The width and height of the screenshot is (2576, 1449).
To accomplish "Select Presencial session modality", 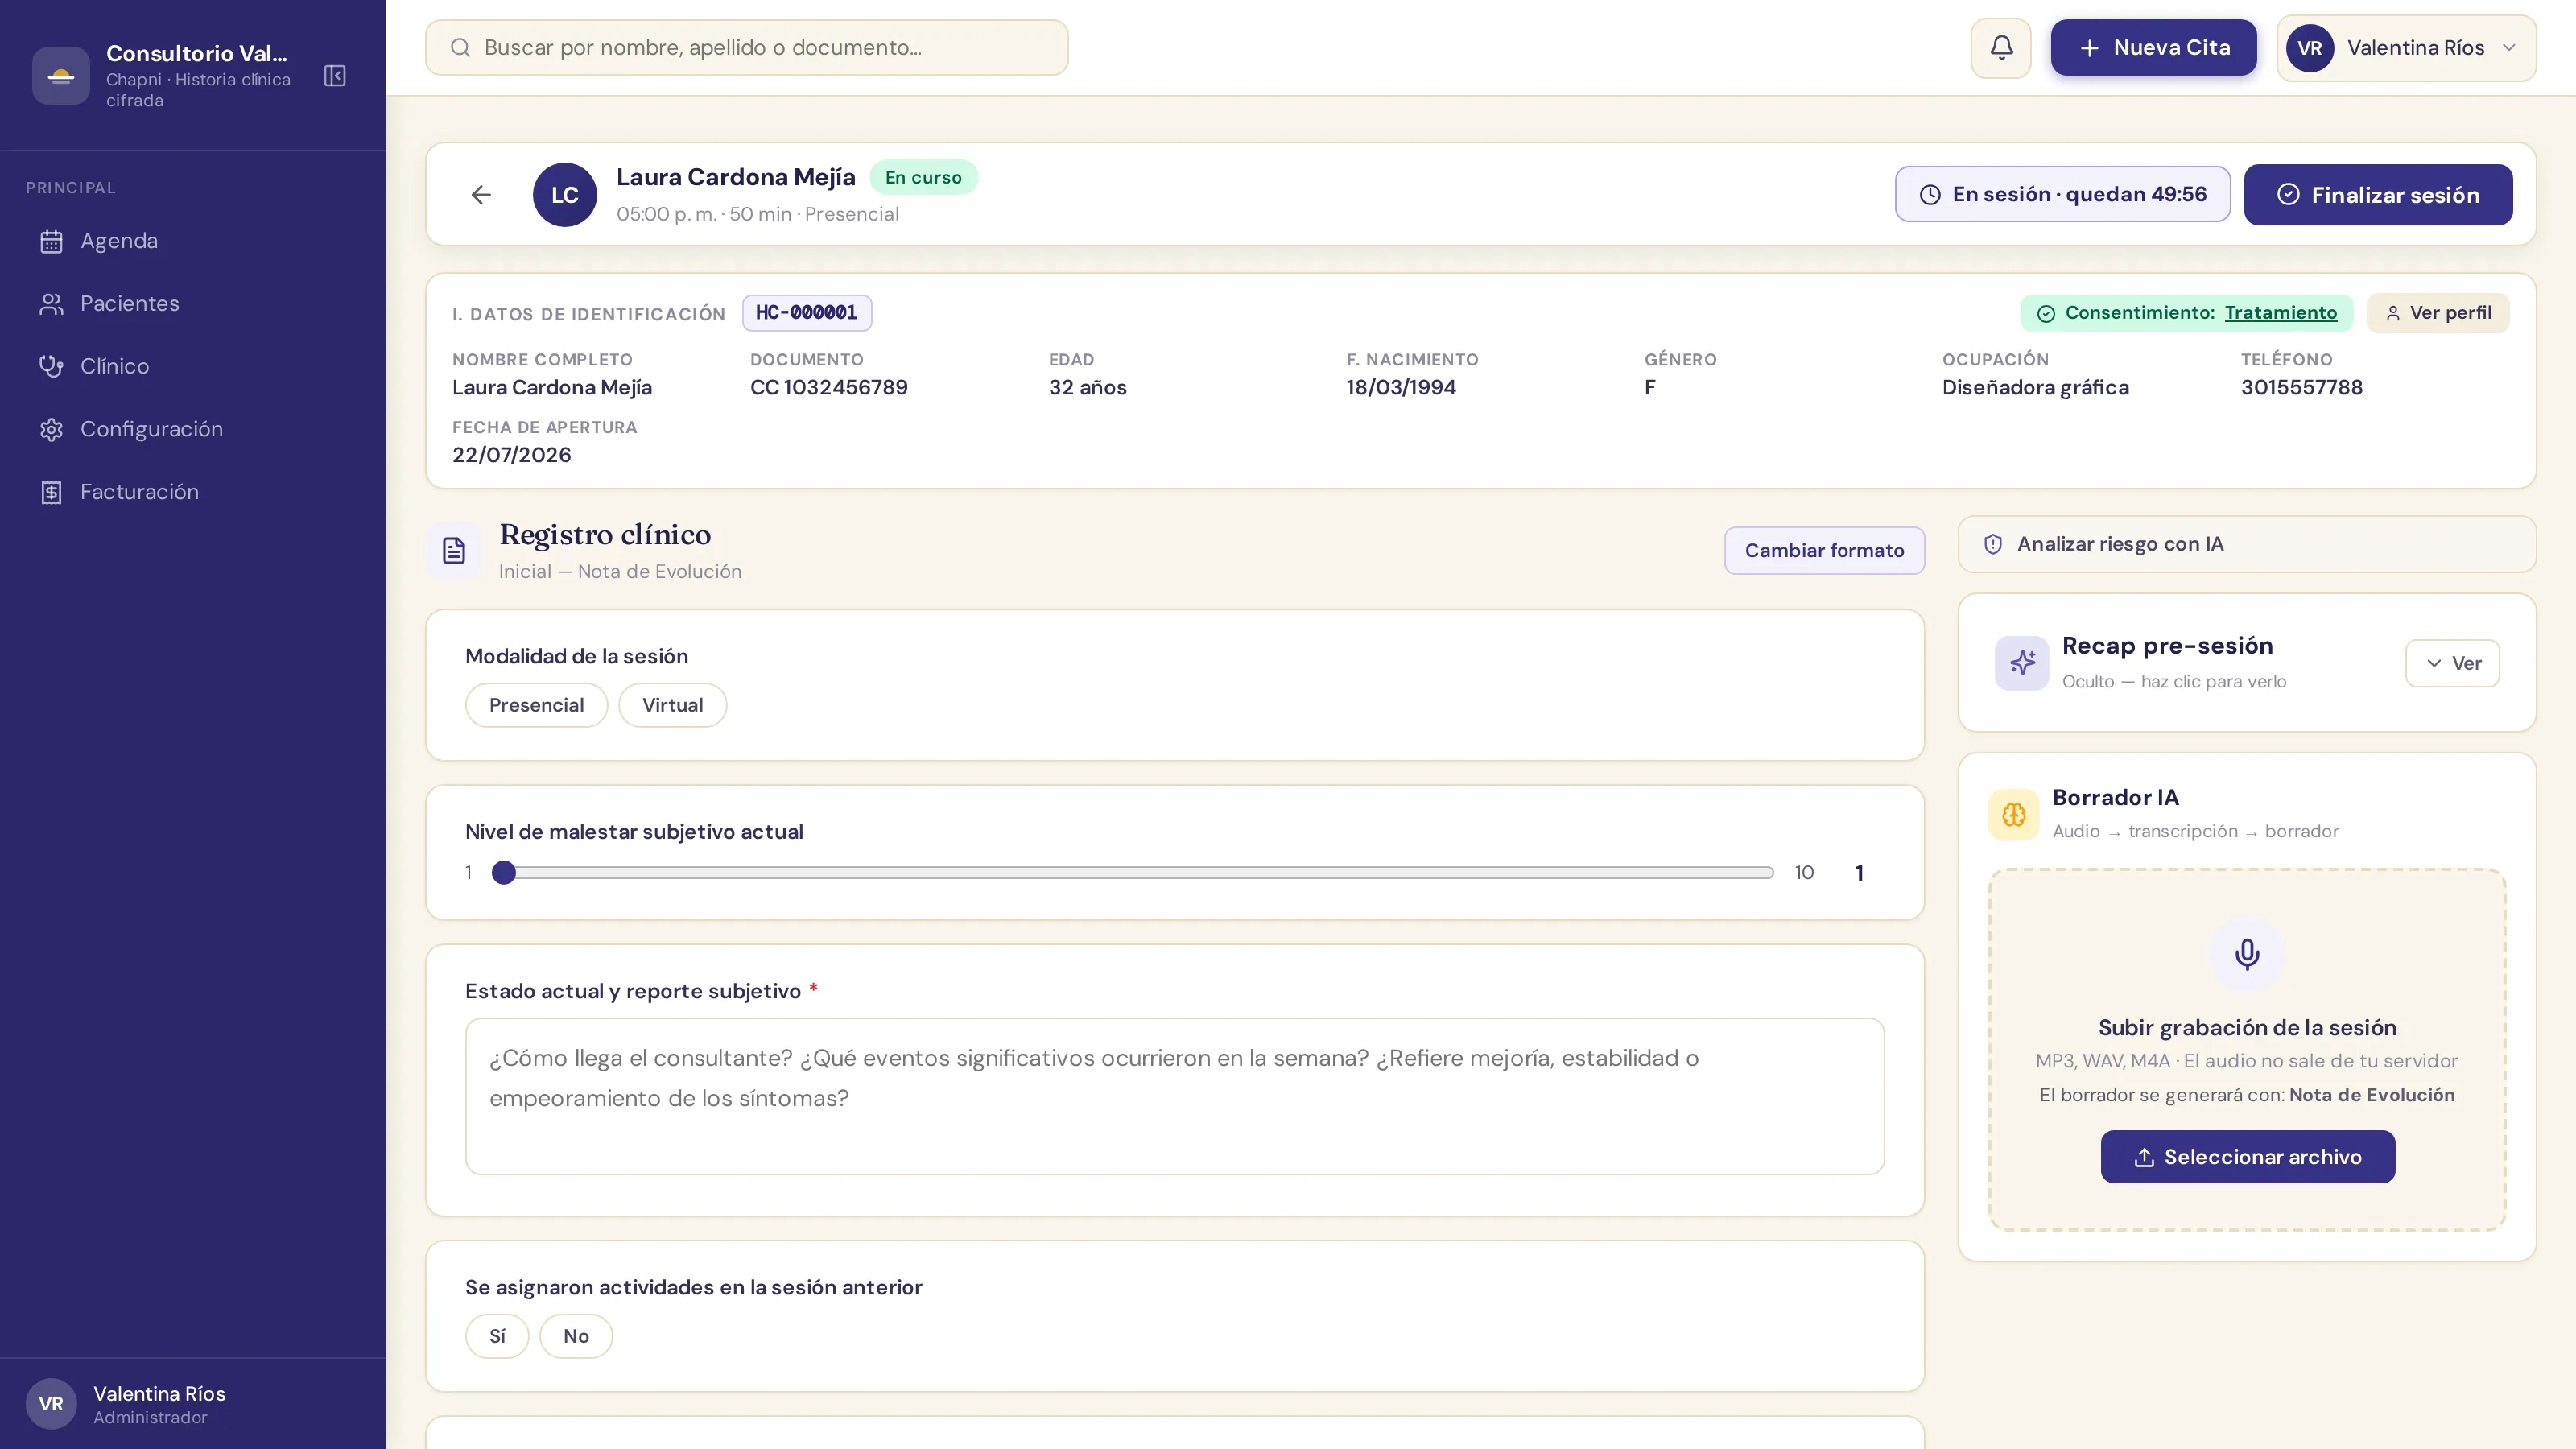I will (536, 705).
